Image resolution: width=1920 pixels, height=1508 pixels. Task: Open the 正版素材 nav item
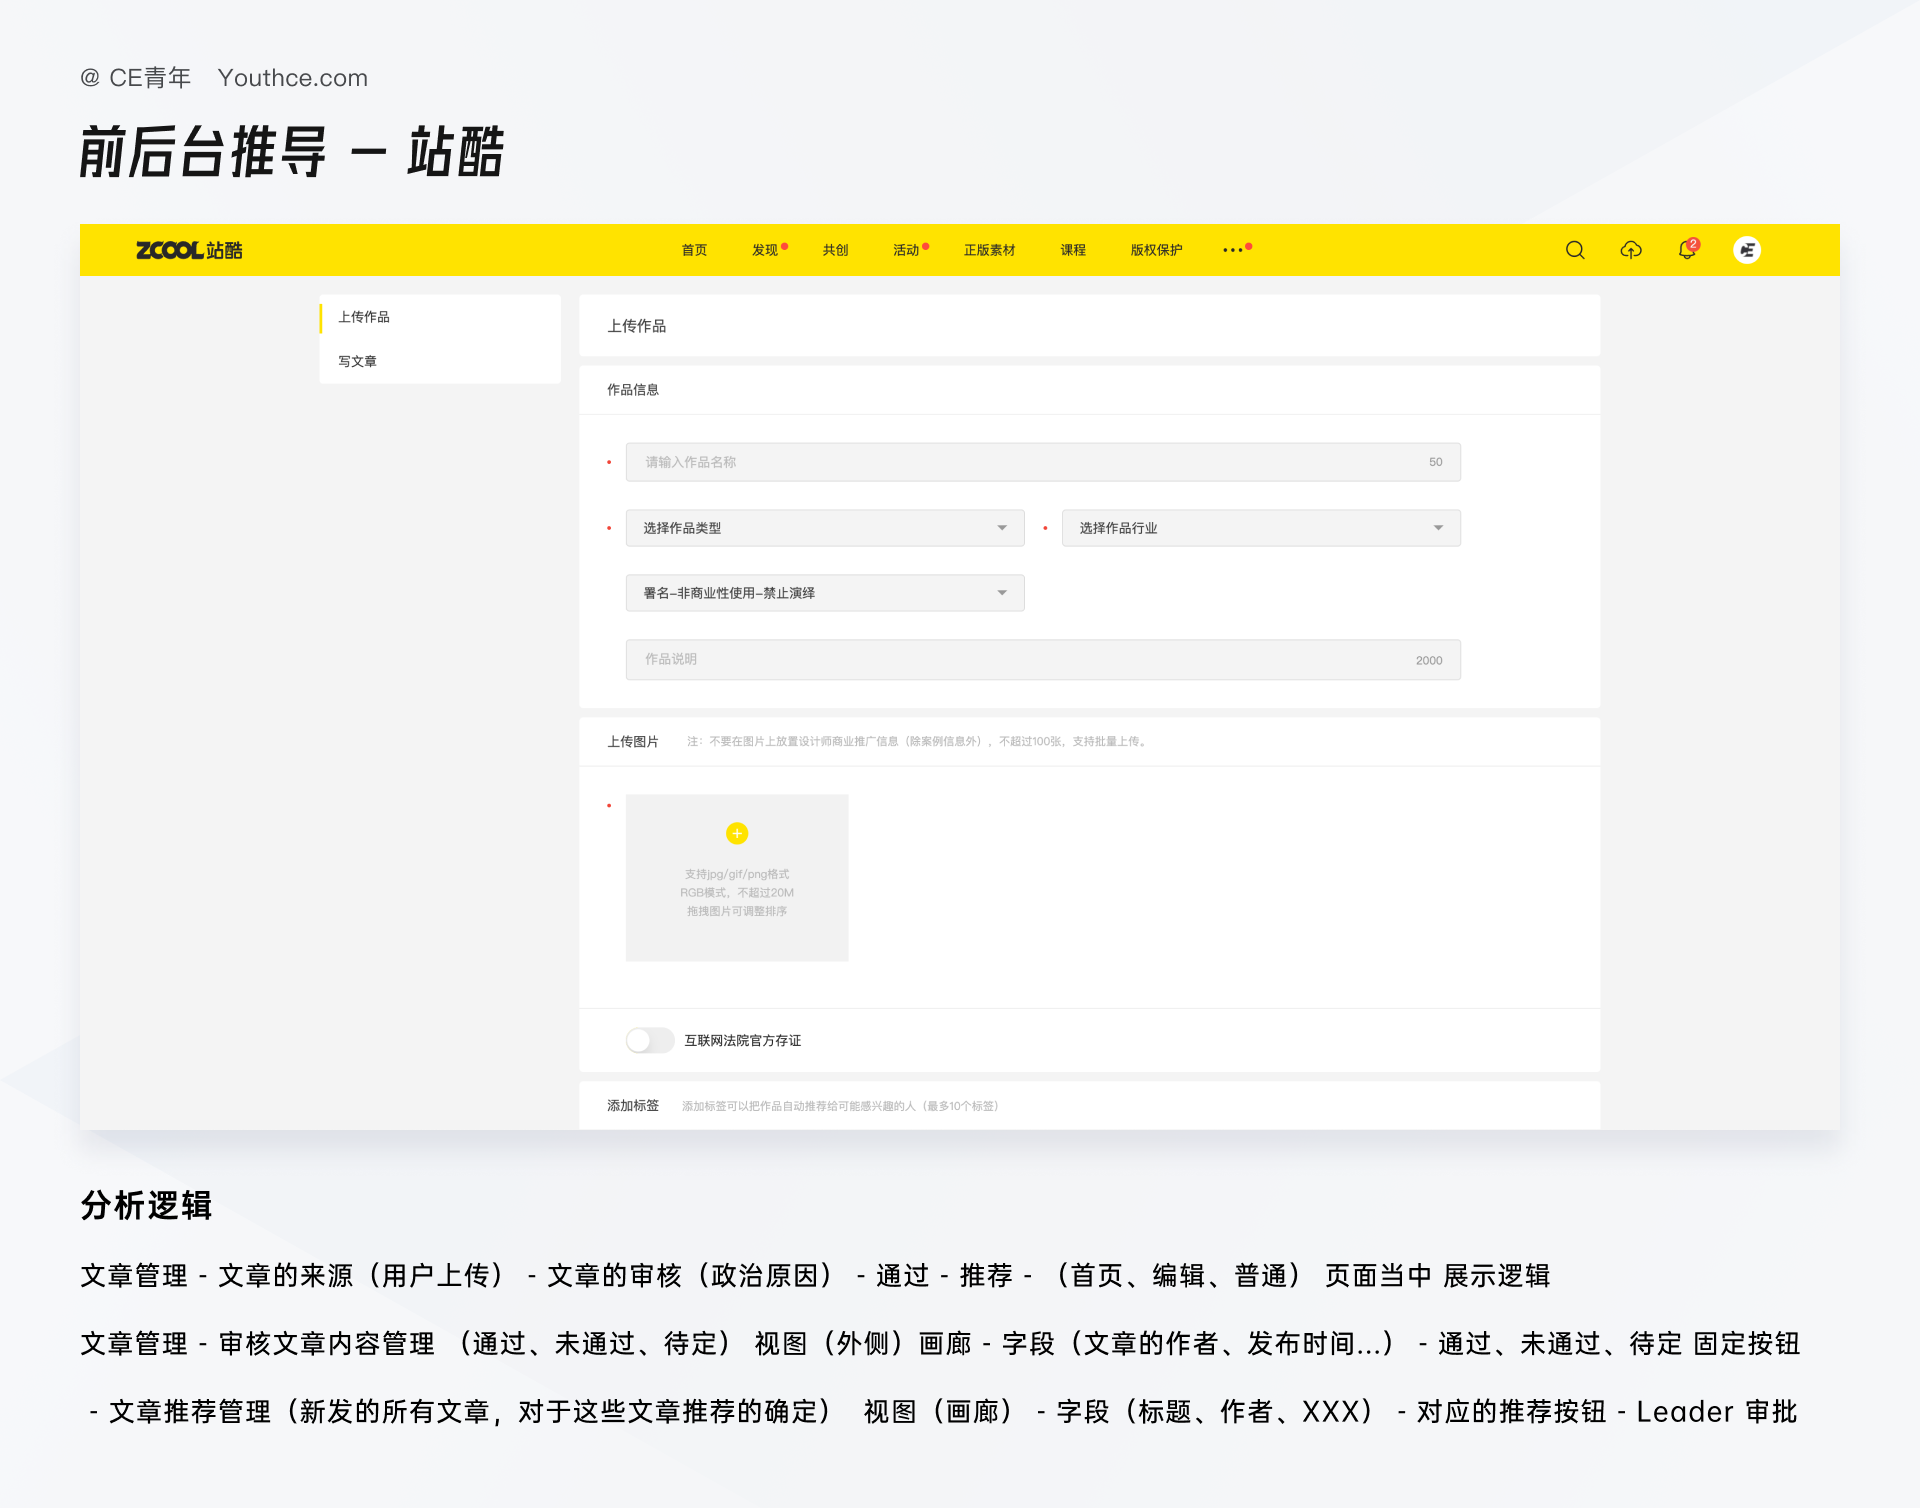[x=989, y=250]
